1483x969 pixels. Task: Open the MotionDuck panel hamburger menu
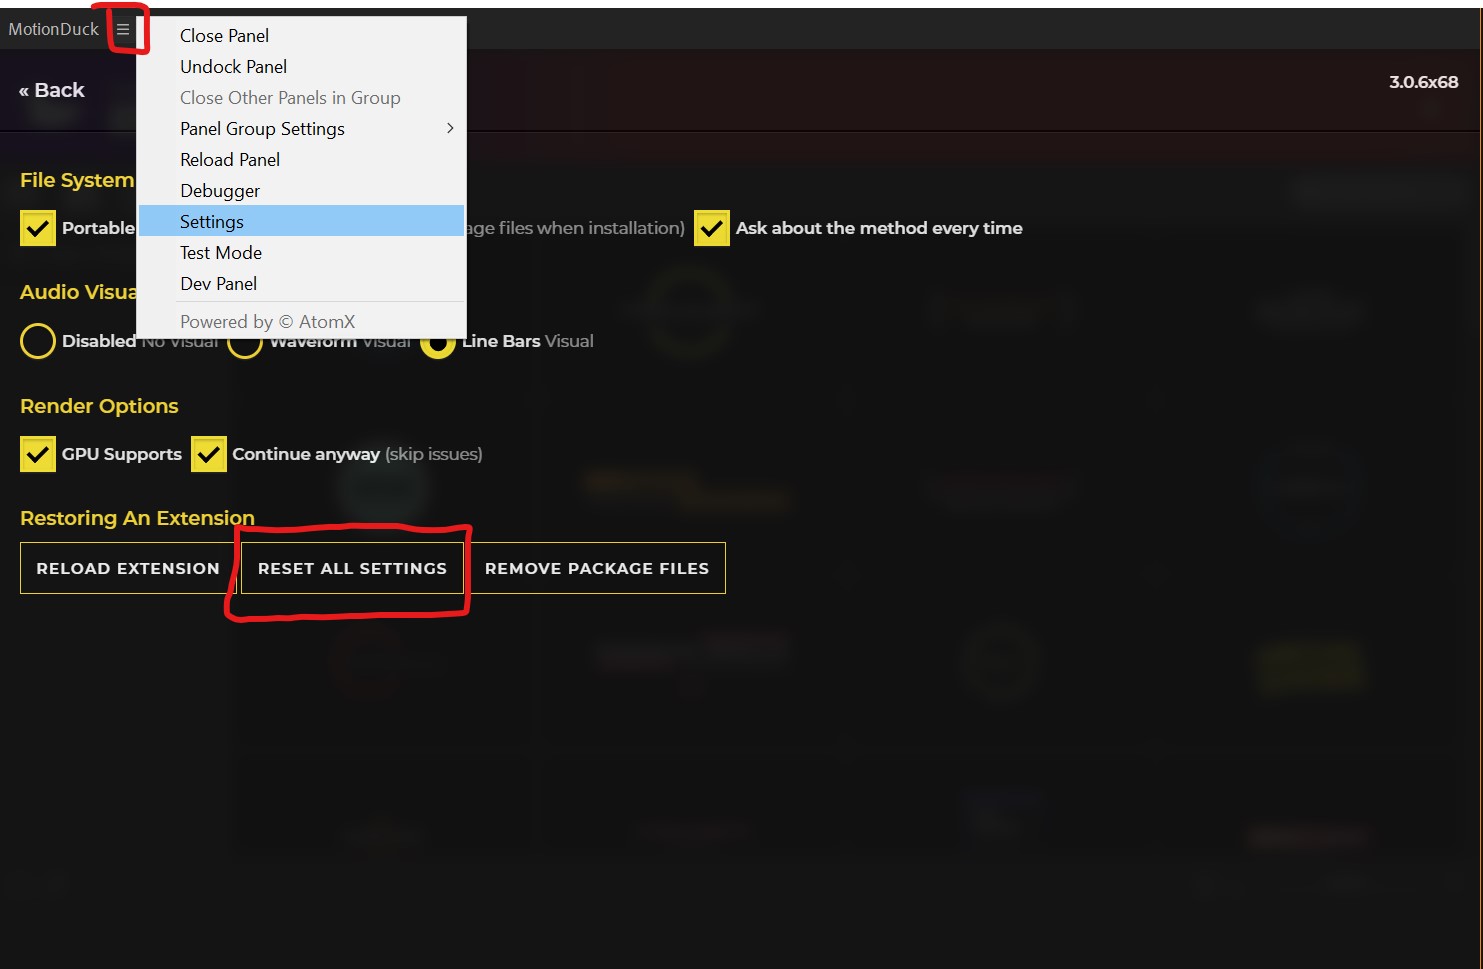123,30
